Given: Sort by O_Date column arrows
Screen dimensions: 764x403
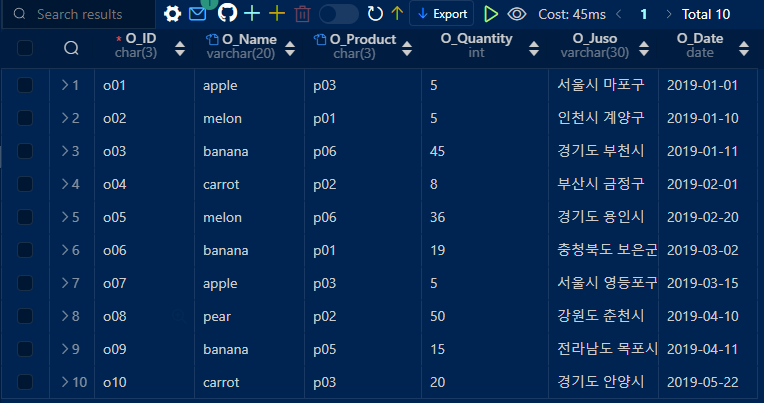Looking at the screenshot, I should [744, 48].
